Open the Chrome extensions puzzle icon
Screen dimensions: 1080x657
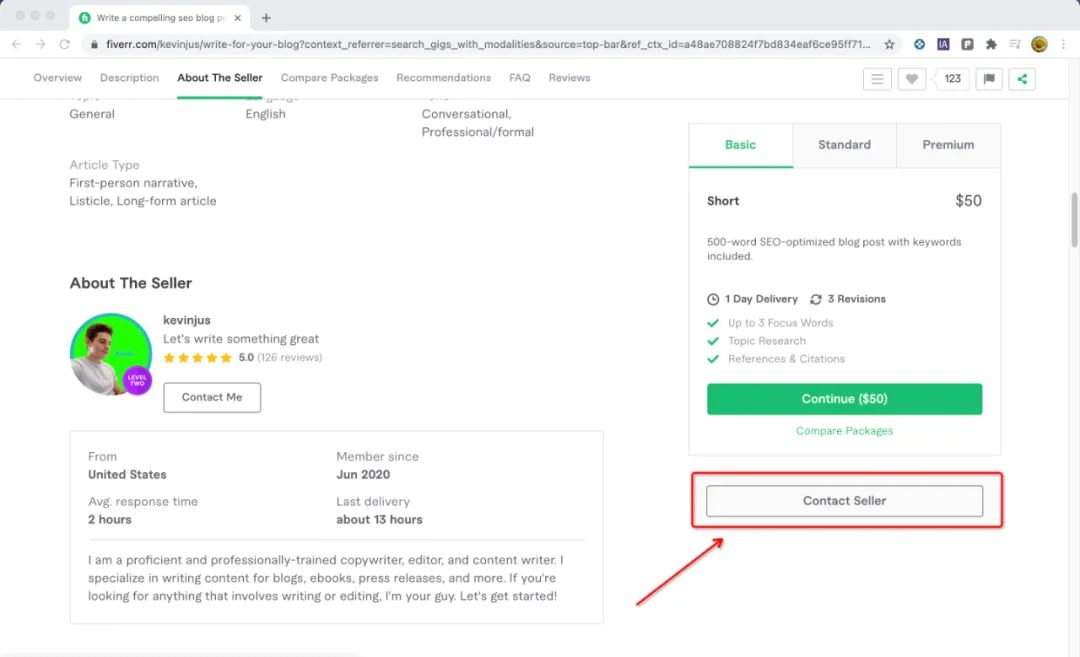click(991, 44)
